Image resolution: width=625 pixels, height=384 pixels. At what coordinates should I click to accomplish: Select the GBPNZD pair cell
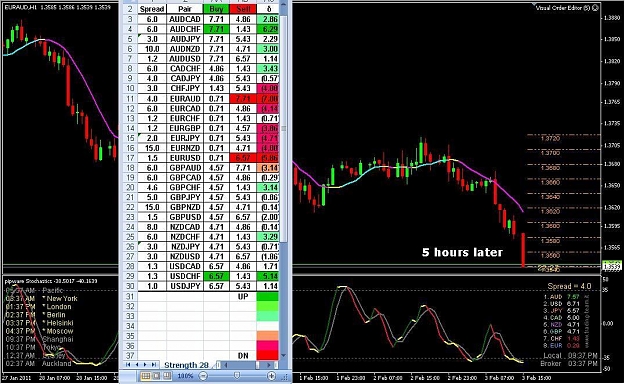185,207
